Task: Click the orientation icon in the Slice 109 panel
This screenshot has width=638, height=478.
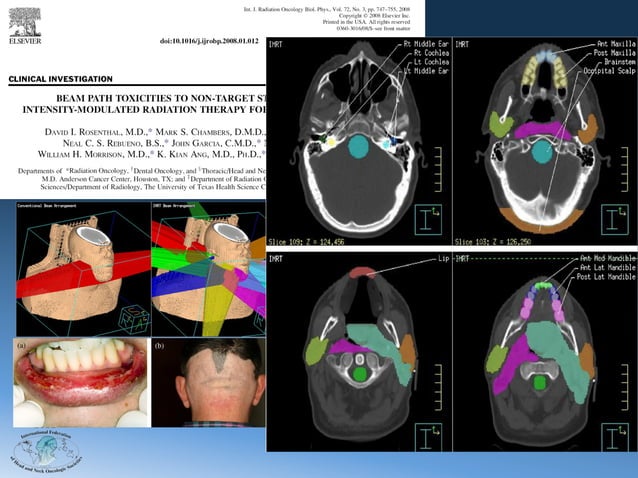Action: [428, 220]
